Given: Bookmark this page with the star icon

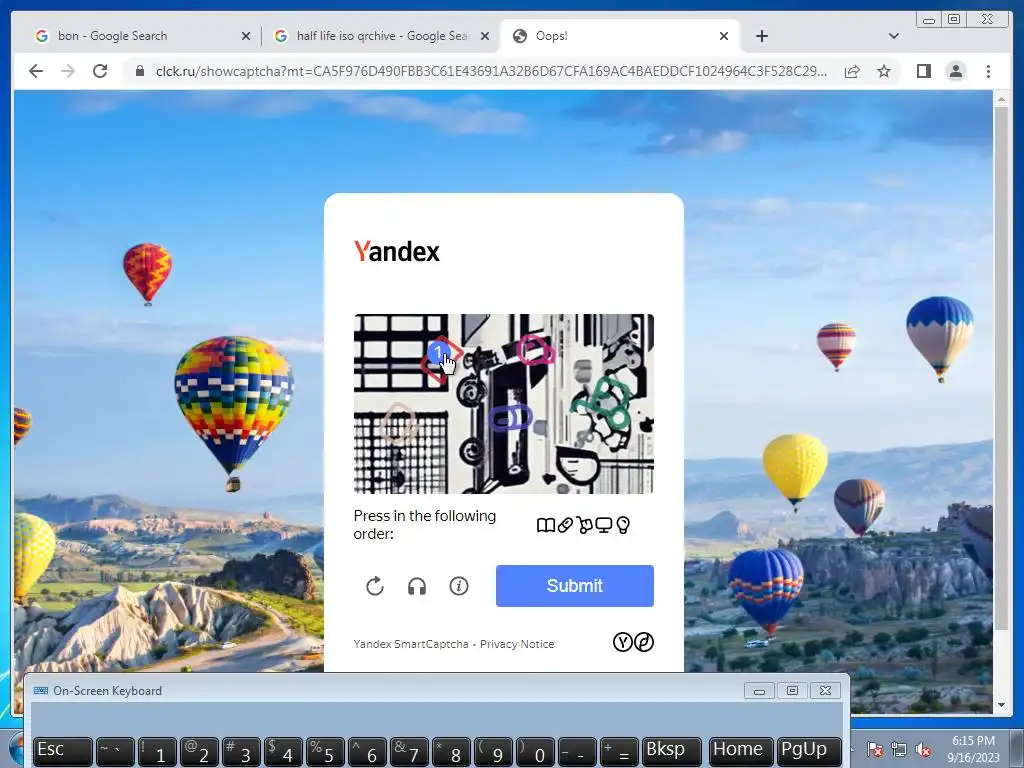Looking at the screenshot, I should click(884, 71).
